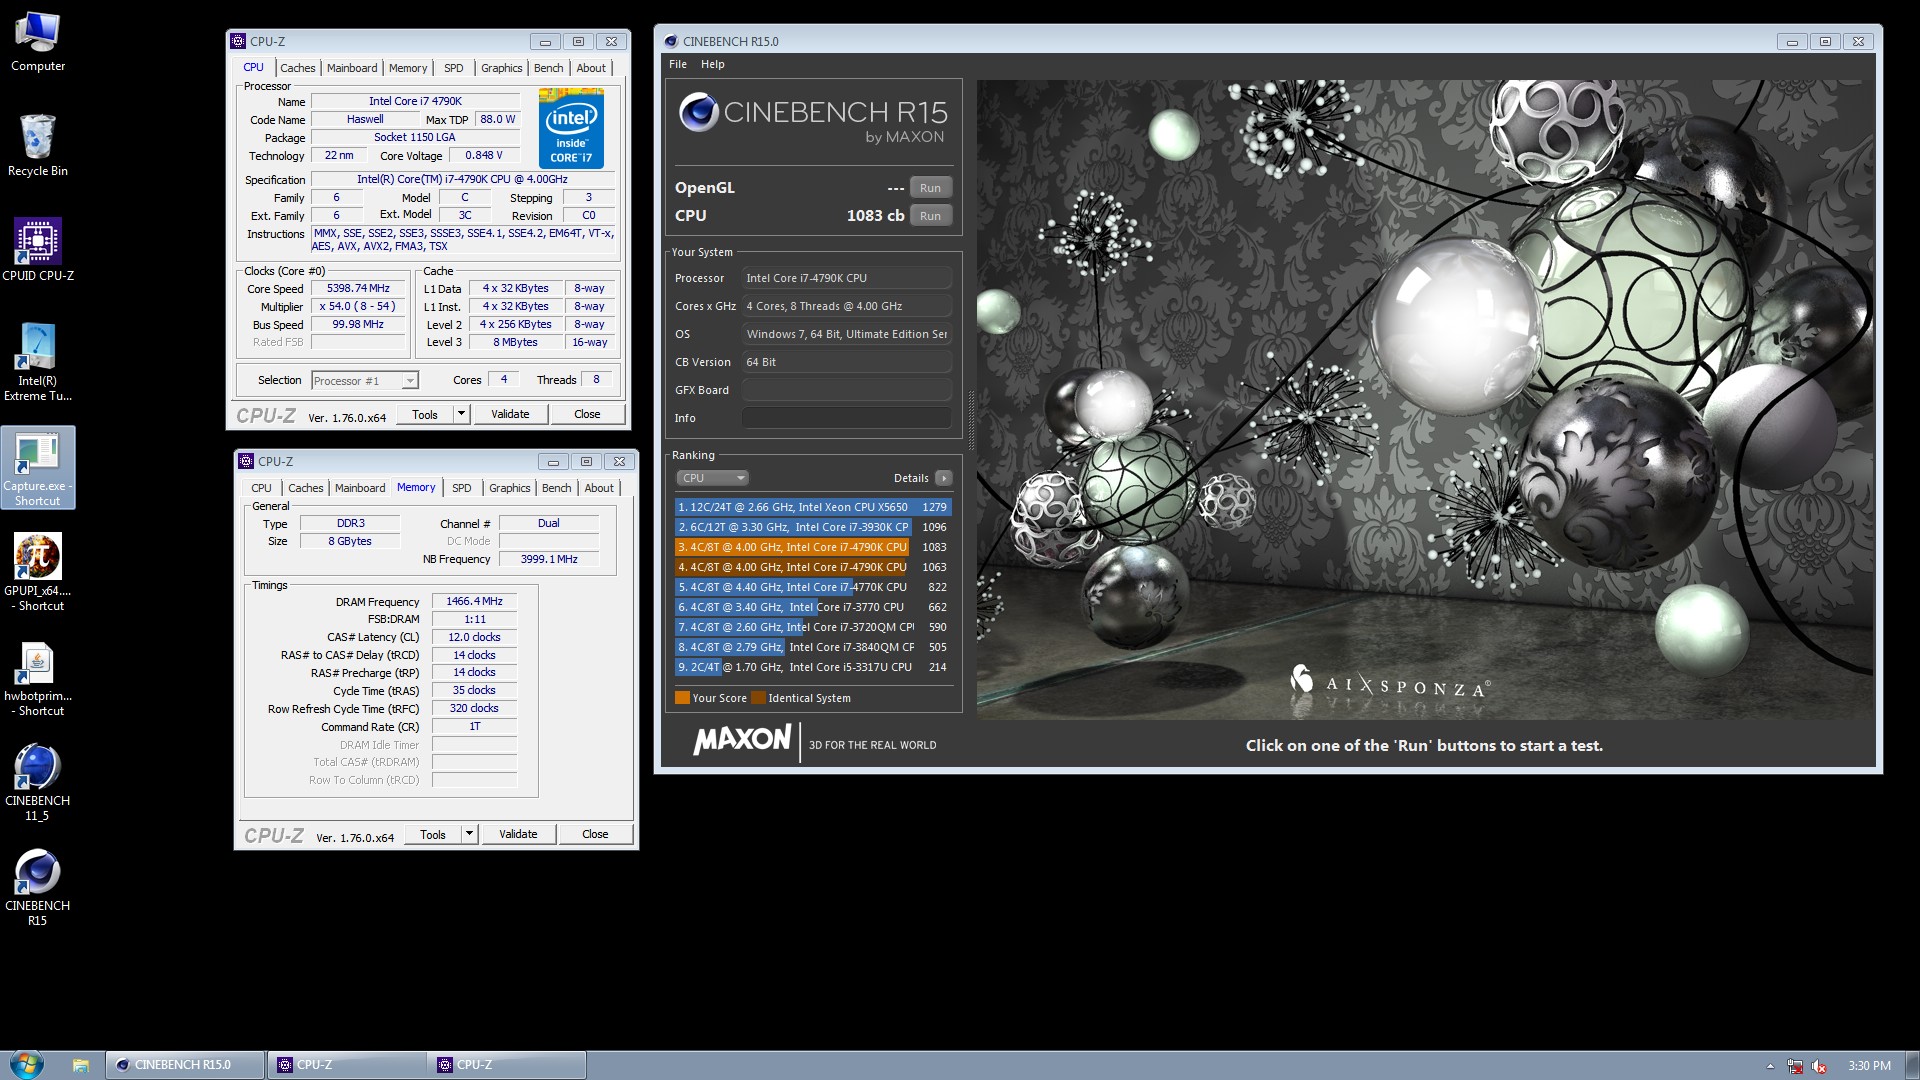Open Graphics tab in top CPU-Z

(501, 68)
